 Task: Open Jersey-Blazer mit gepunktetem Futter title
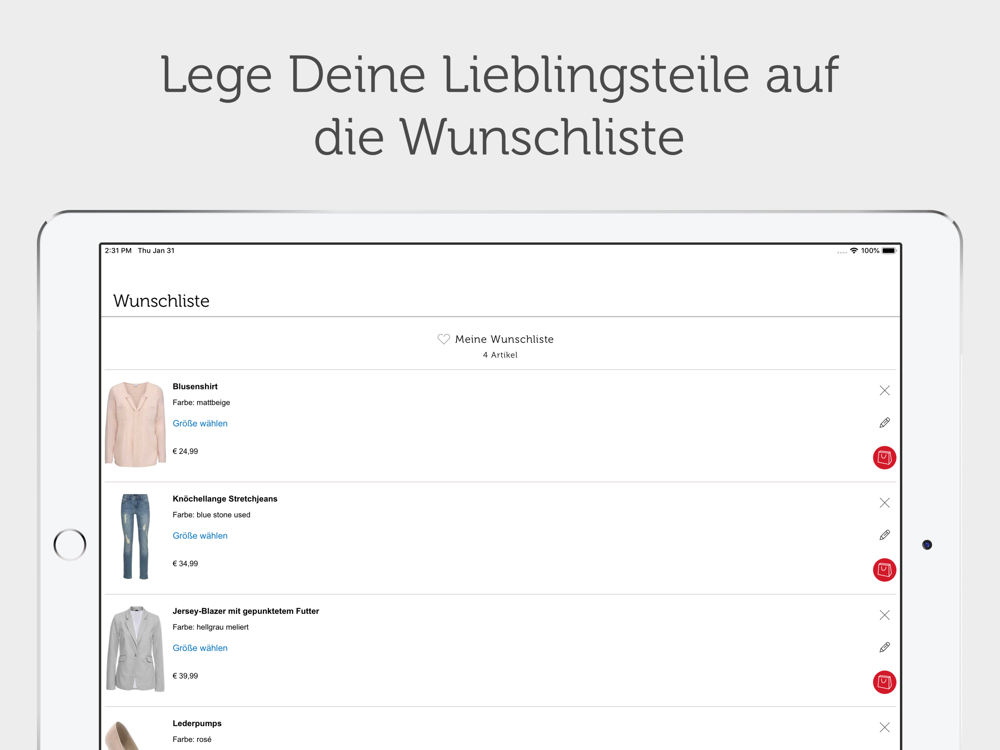coord(246,611)
